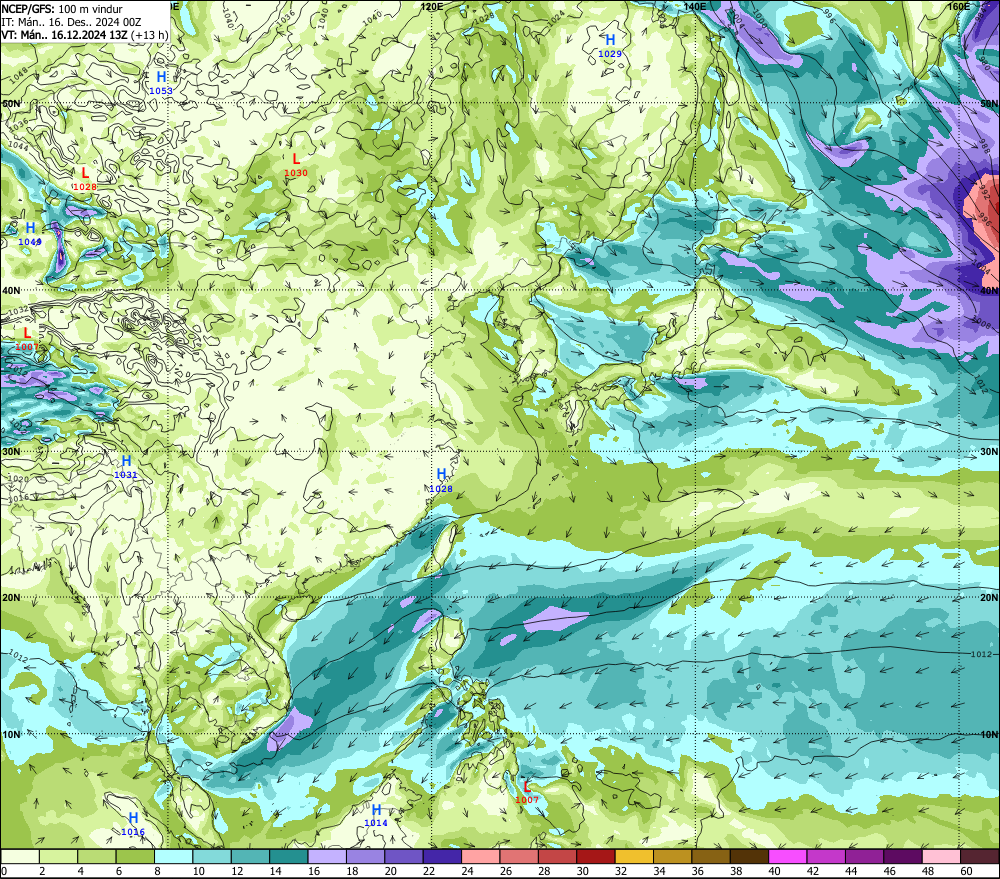Select the dark brown 38–40 legend swatch
1000x879 pixels.
749,857
